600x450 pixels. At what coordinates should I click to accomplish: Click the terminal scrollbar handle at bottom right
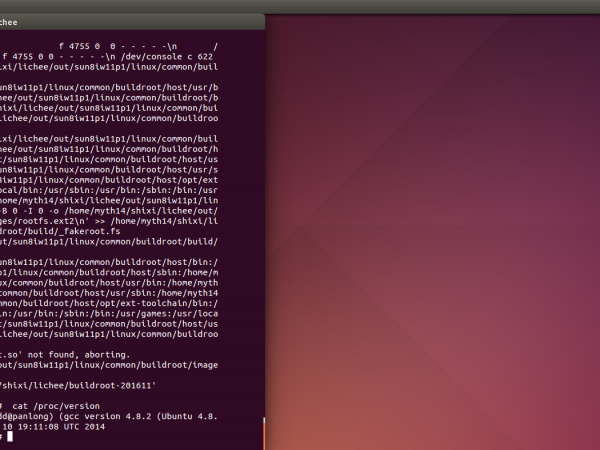point(264,433)
